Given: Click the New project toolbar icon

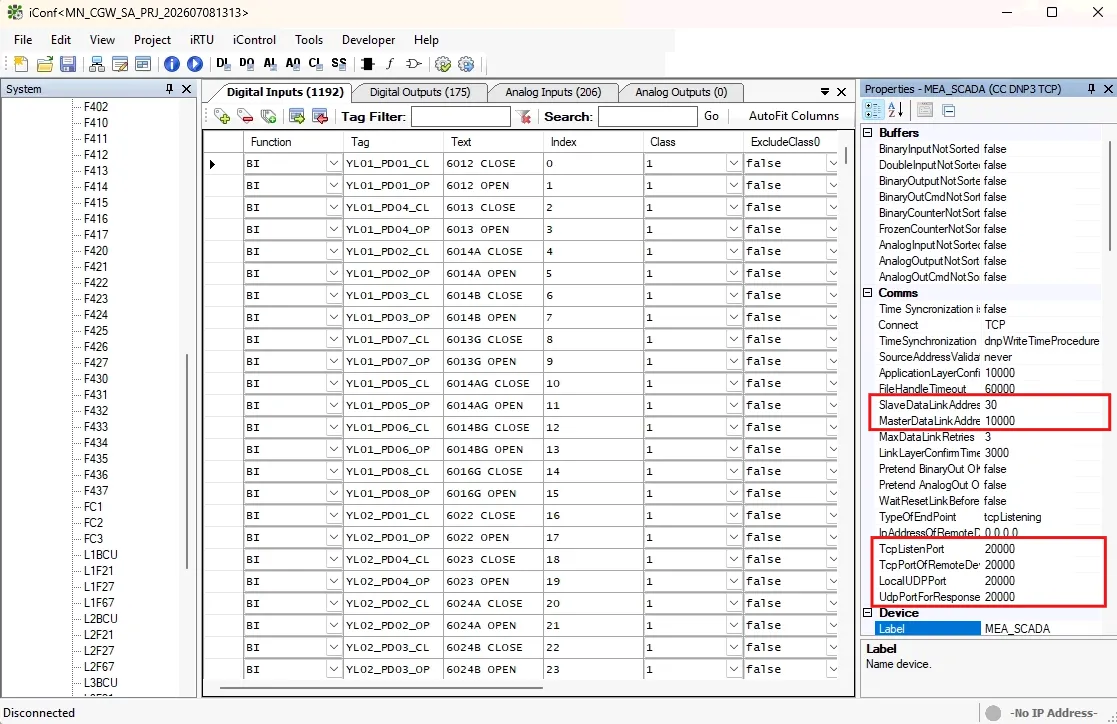Looking at the screenshot, I should (21, 64).
